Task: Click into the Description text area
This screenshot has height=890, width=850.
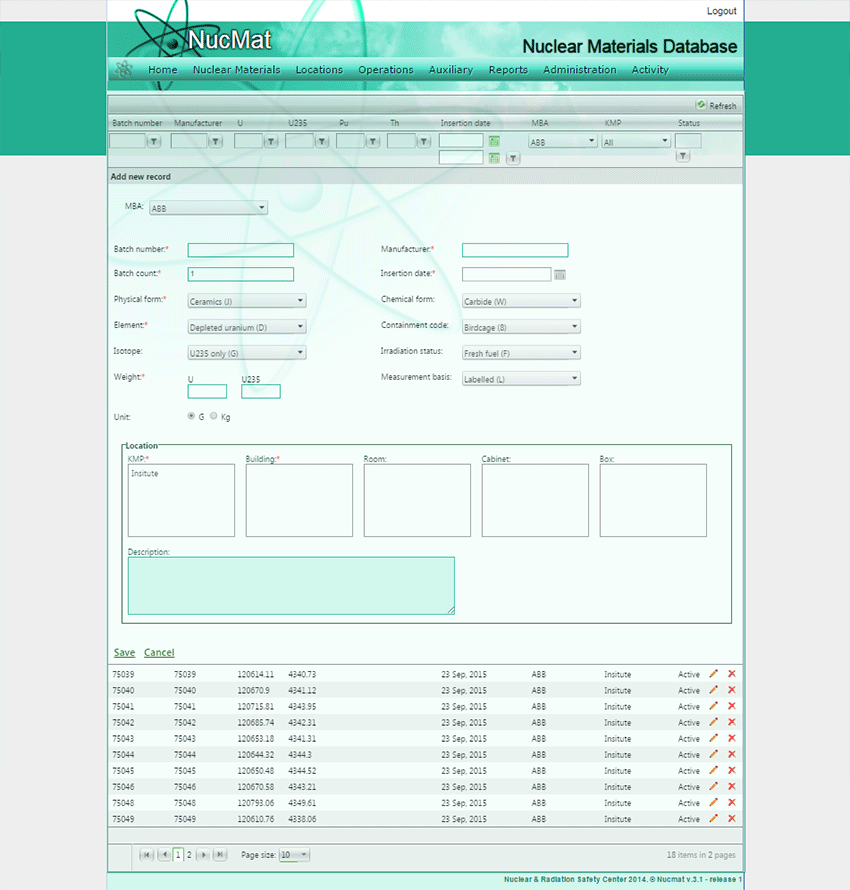Action: point(291,585)
